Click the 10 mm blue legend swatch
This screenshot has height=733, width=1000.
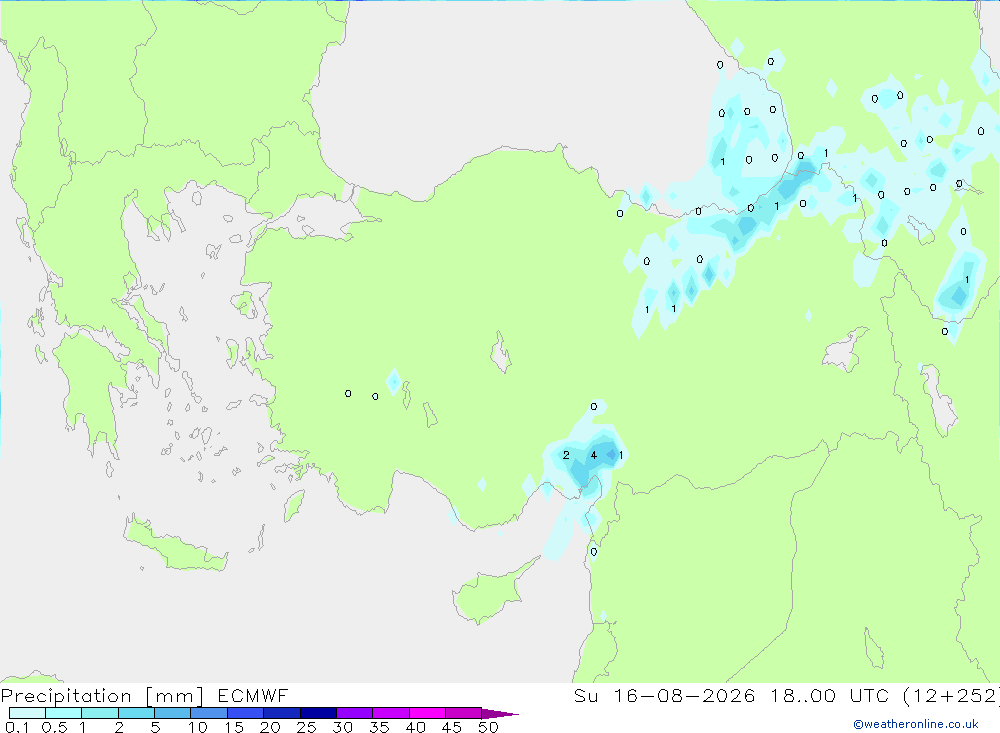[x=209, y=713]
